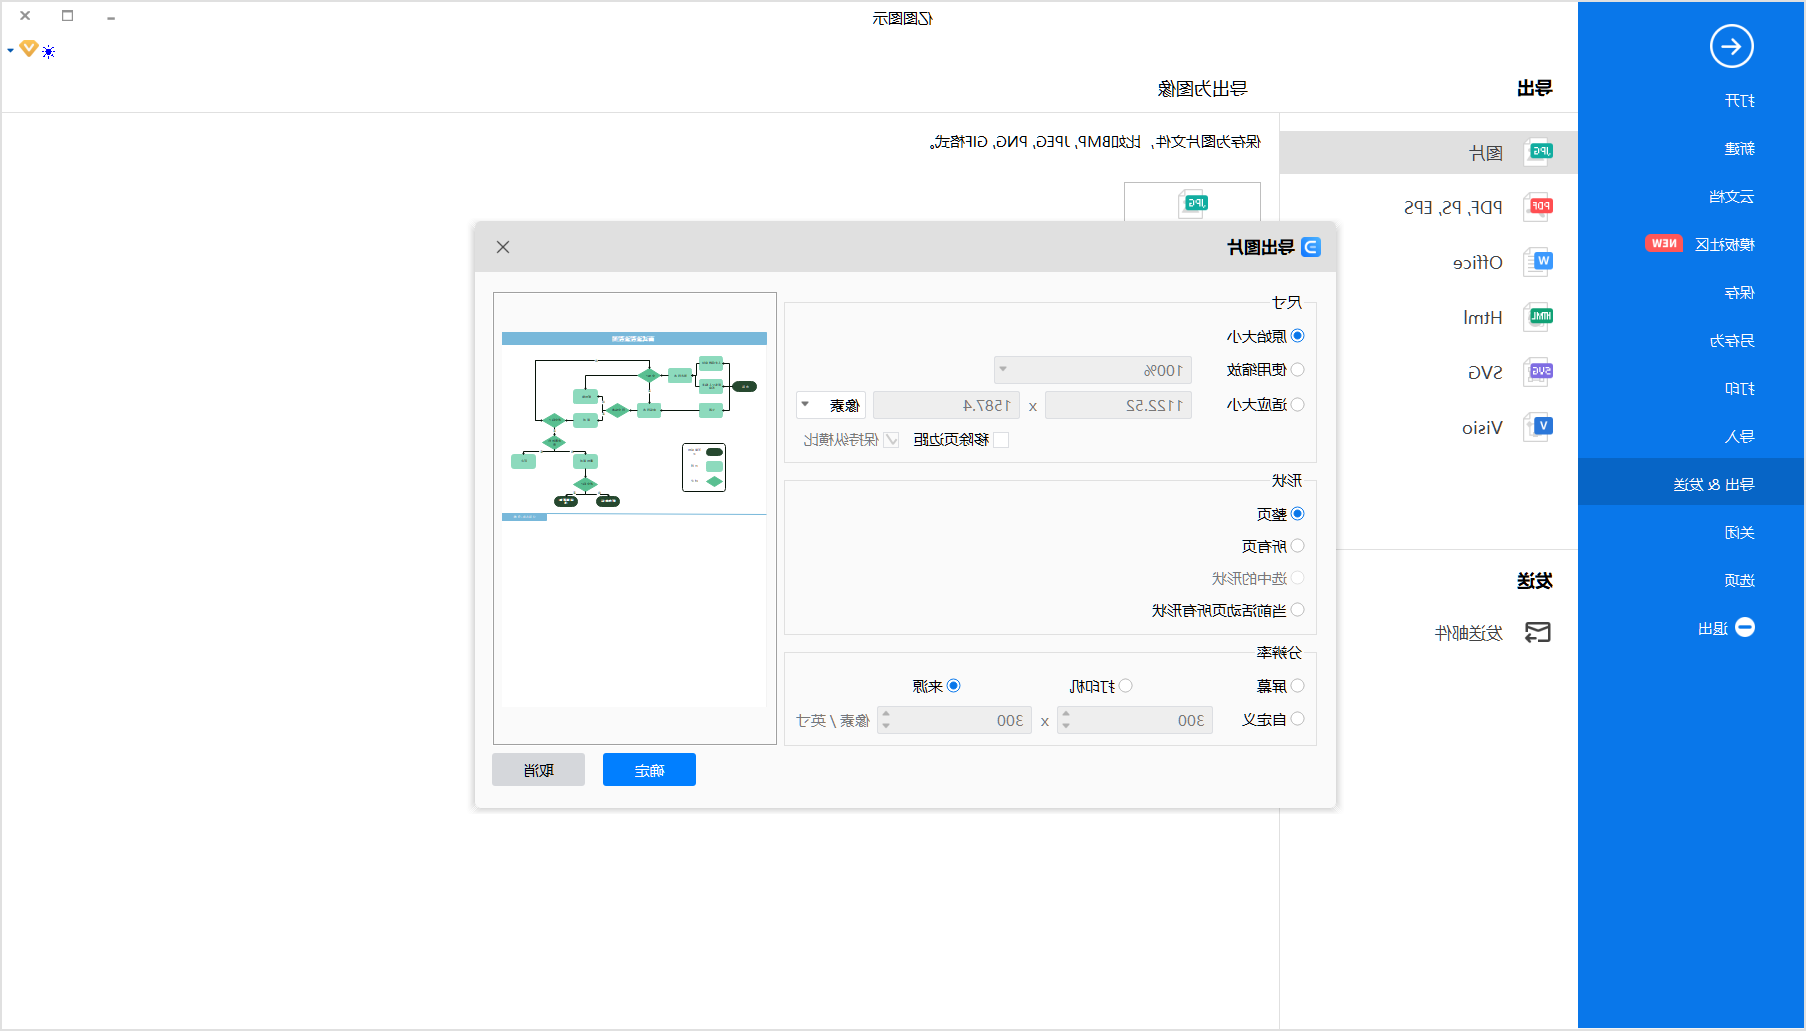Open the 打开 sidebar menu item

tap(1740, 101)
